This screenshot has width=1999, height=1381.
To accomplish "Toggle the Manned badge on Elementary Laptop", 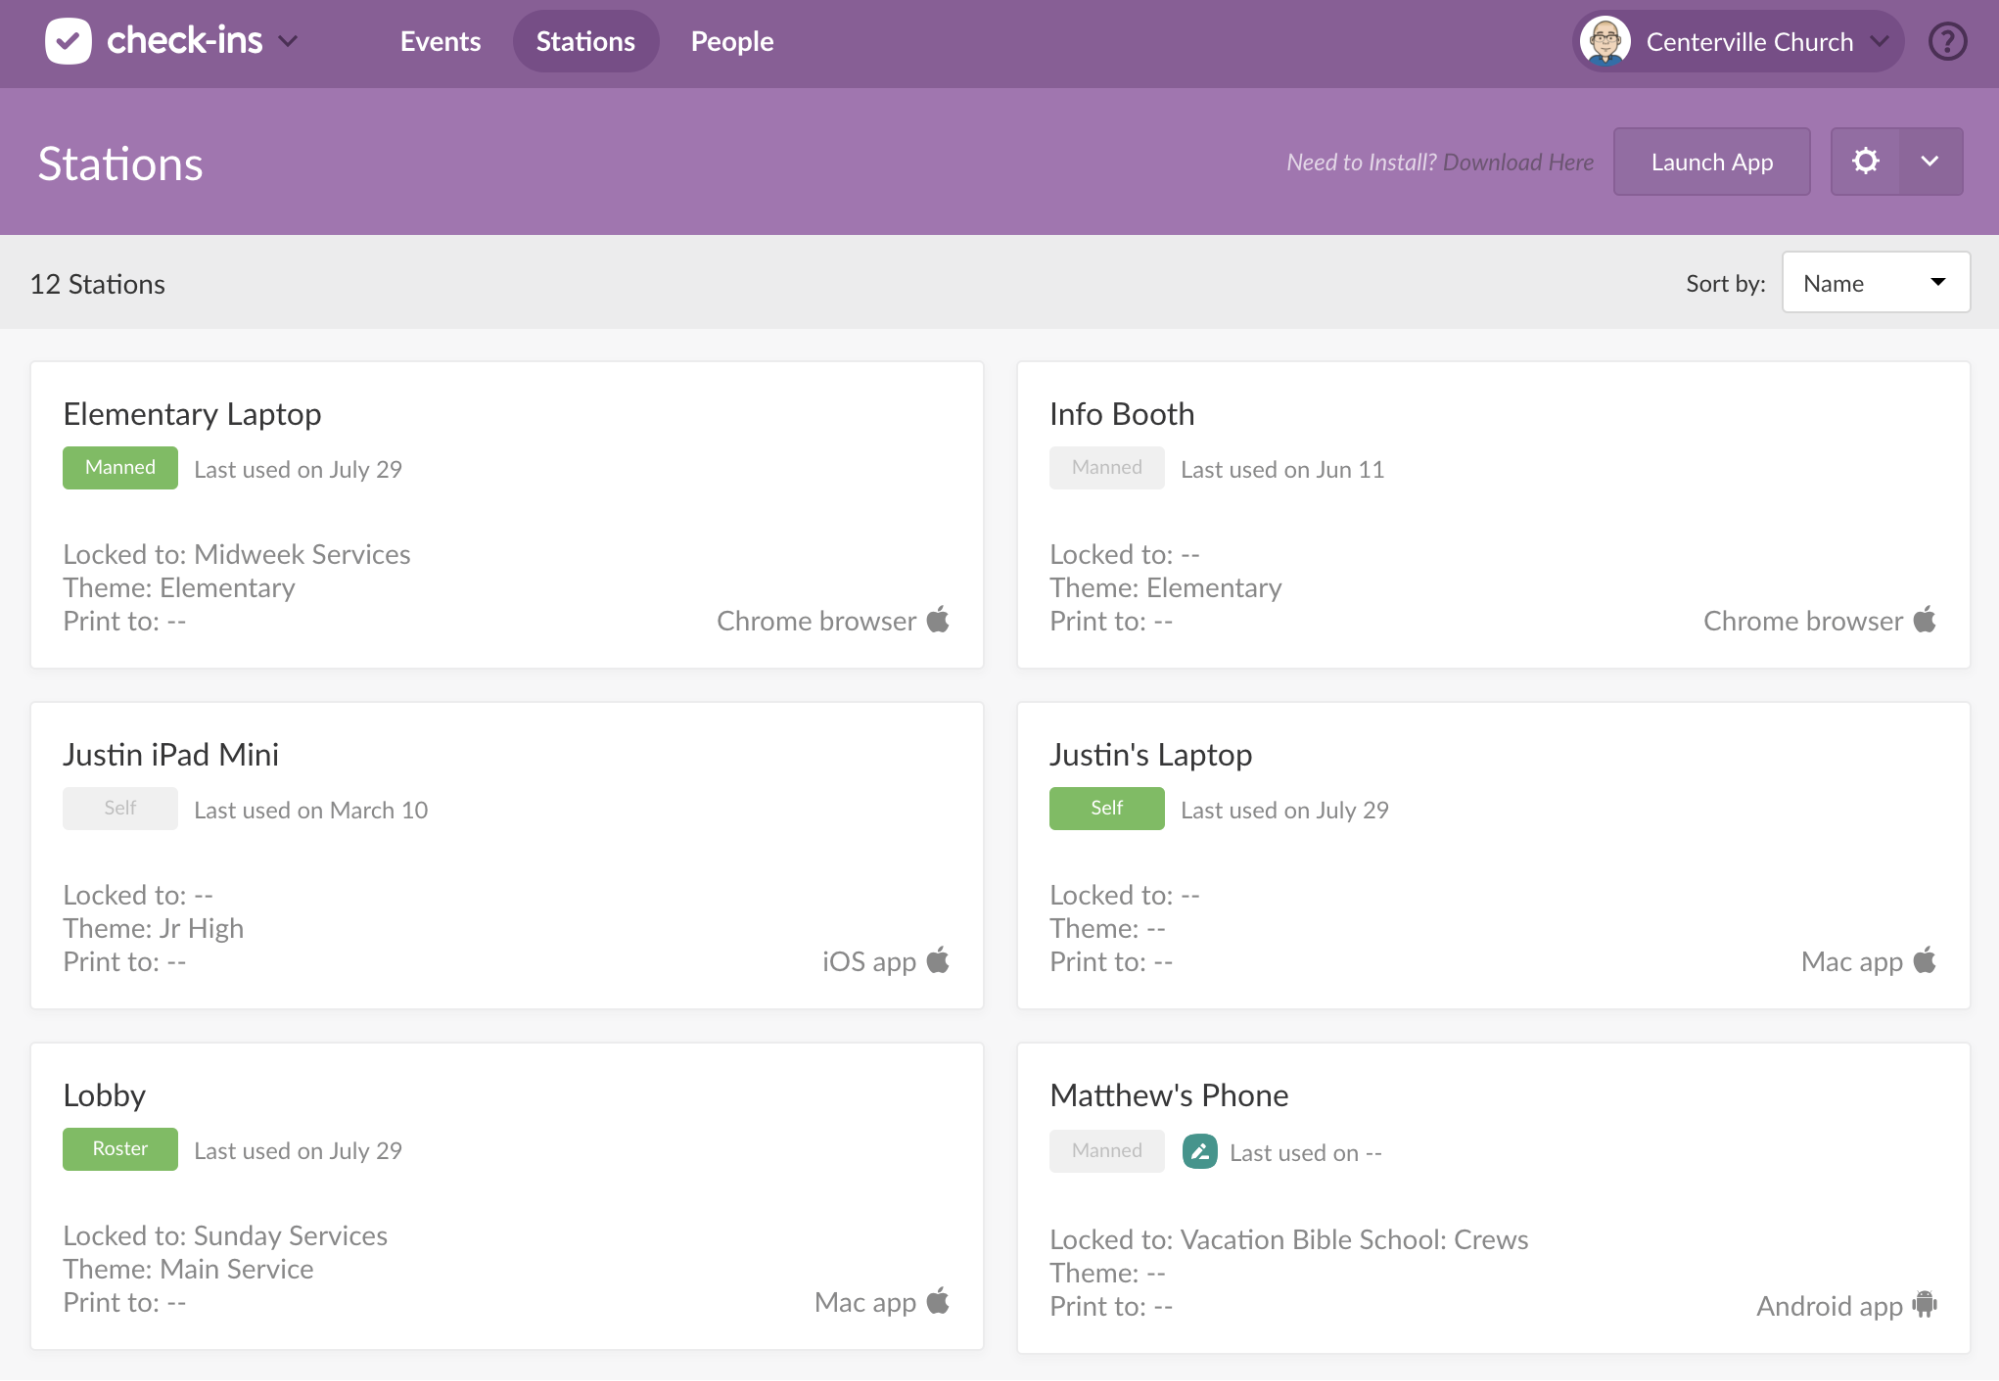I will (120, 468).
